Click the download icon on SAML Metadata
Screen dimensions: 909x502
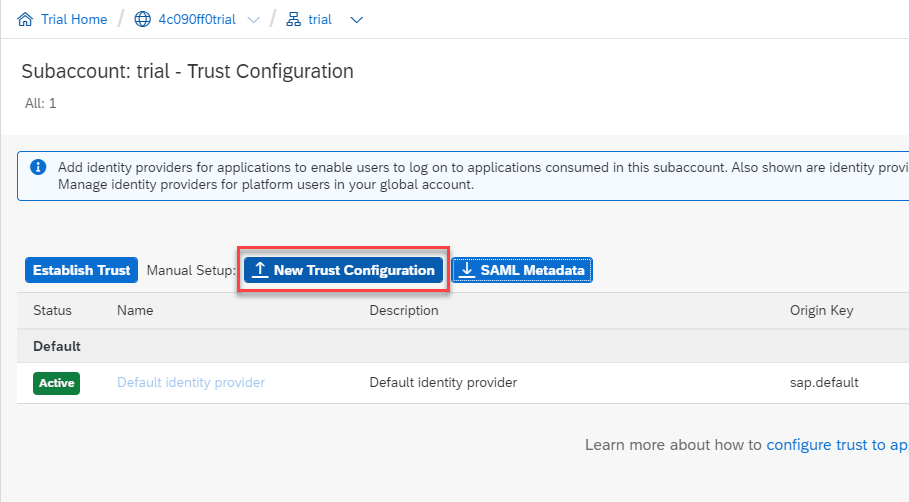pyautogui.click(x=466, y=270)
